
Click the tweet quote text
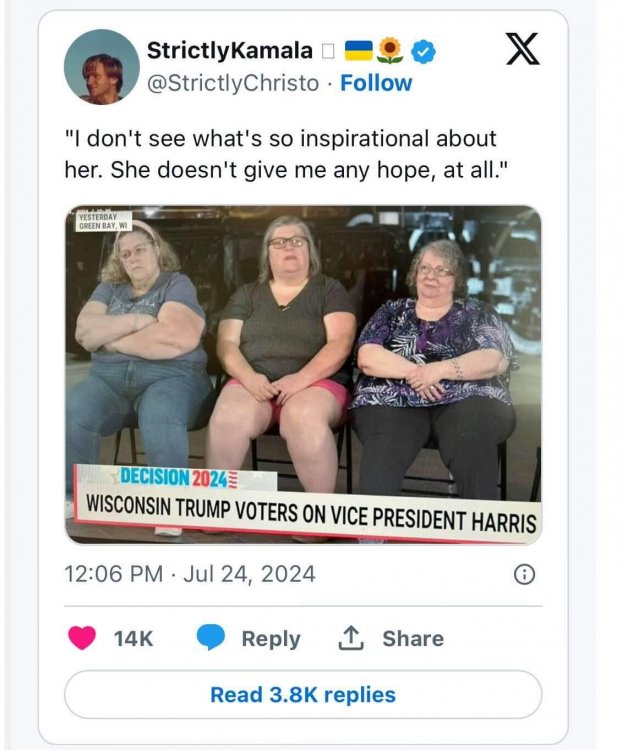coord(286,154)
